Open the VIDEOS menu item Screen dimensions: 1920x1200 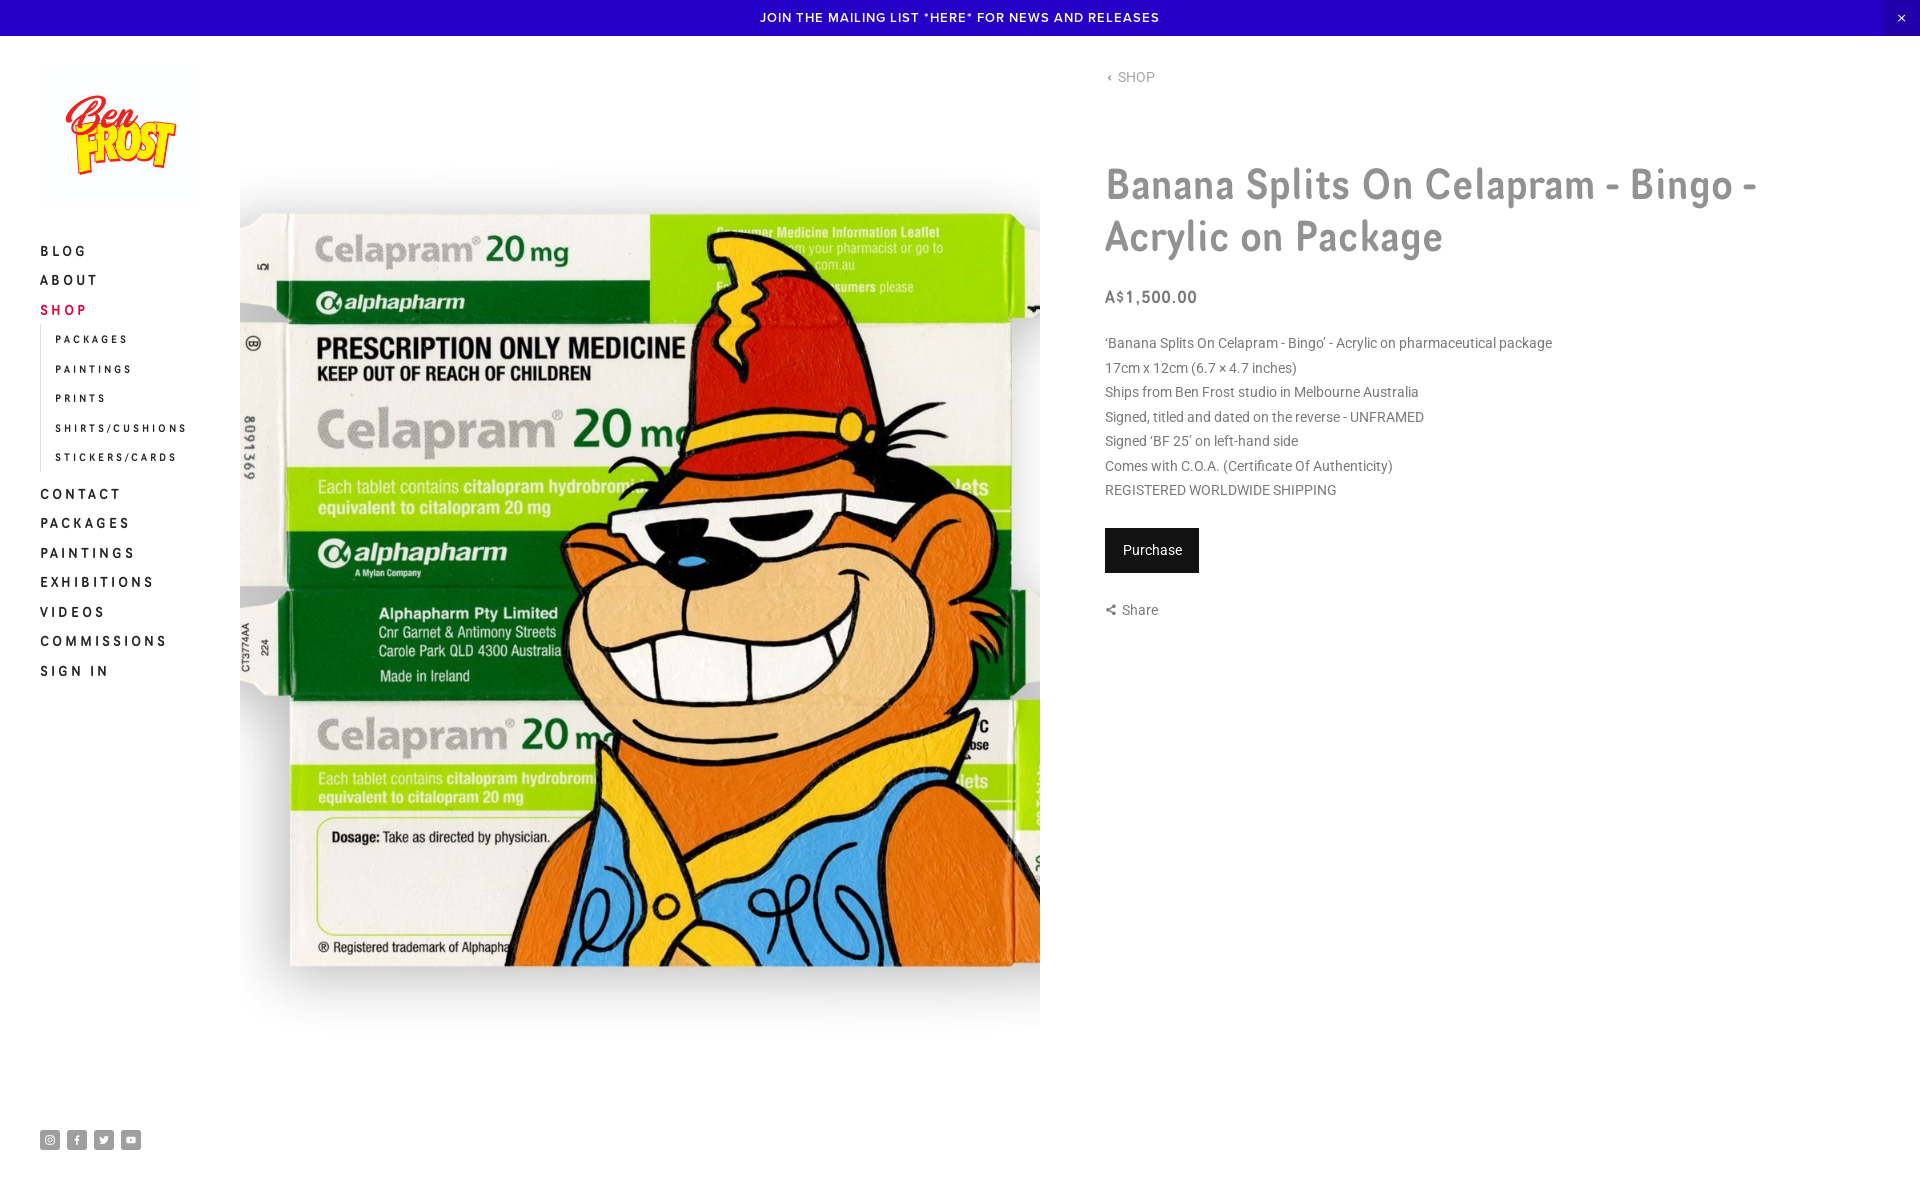tap(73, 612)
